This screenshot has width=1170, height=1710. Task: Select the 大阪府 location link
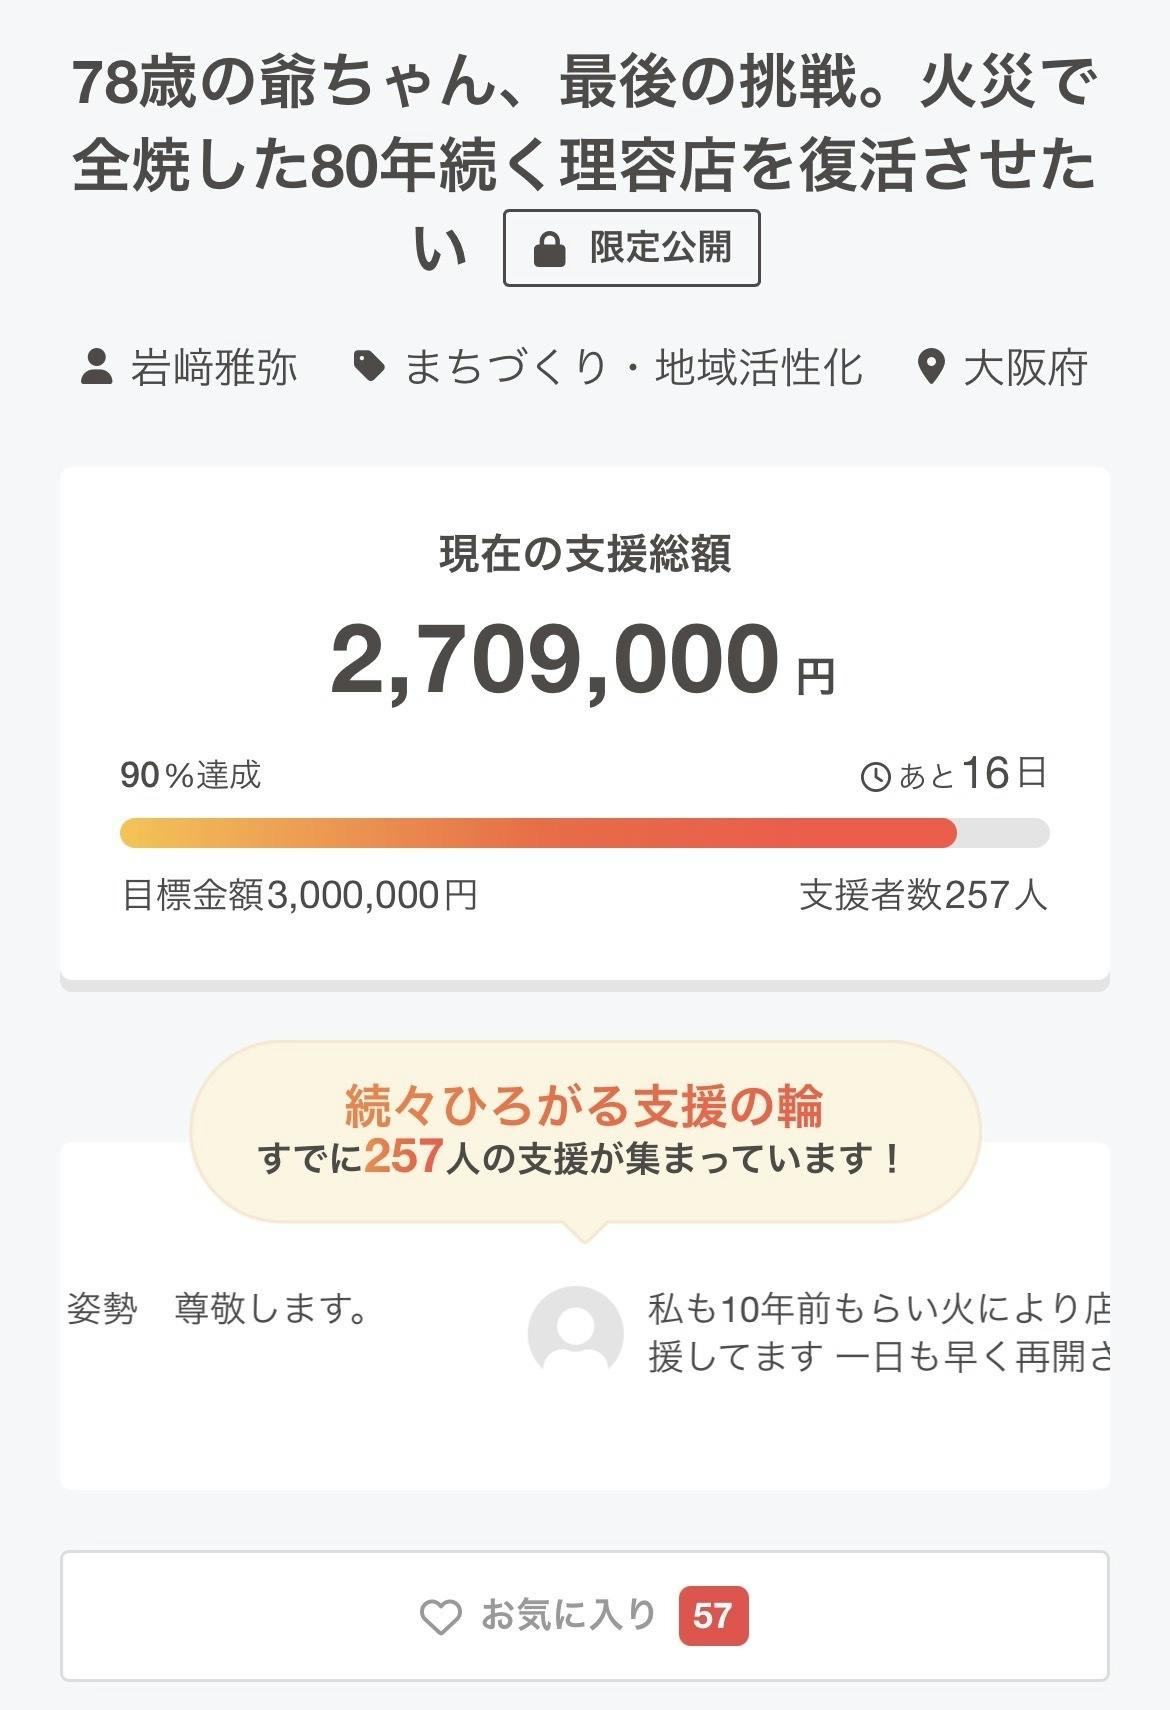[1025, 368]
